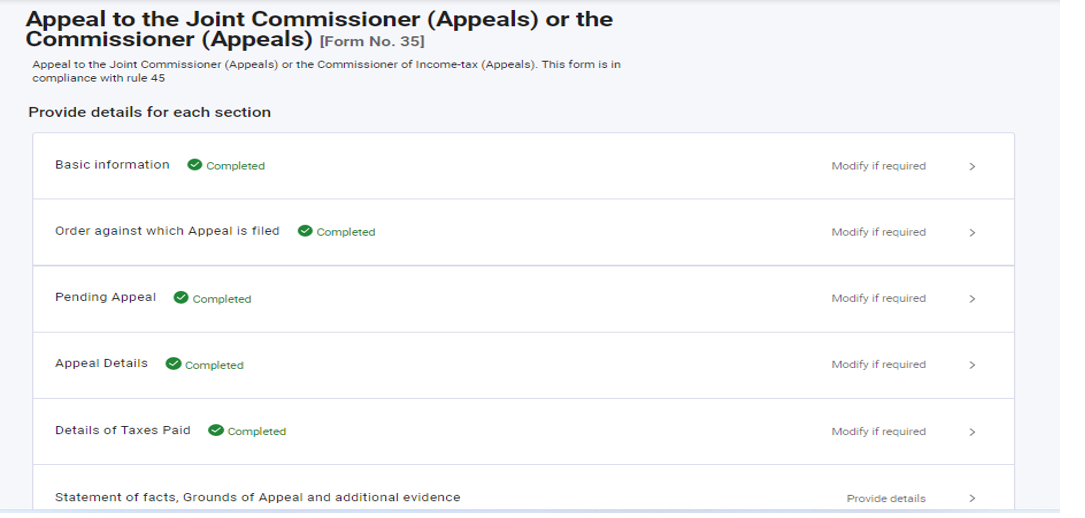Expand the Details of Taxes Paid chevron
The height and width of the screenshot is (518, 1085).
(972, 432)
